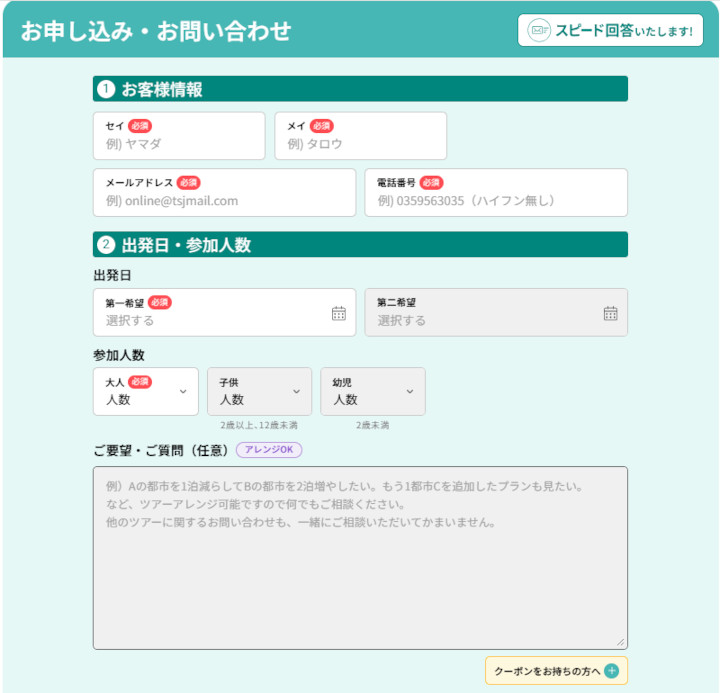Click the 2歳以上、12歳未満 note
Viewport: 720px width, 693px height.
click(259, 425)
